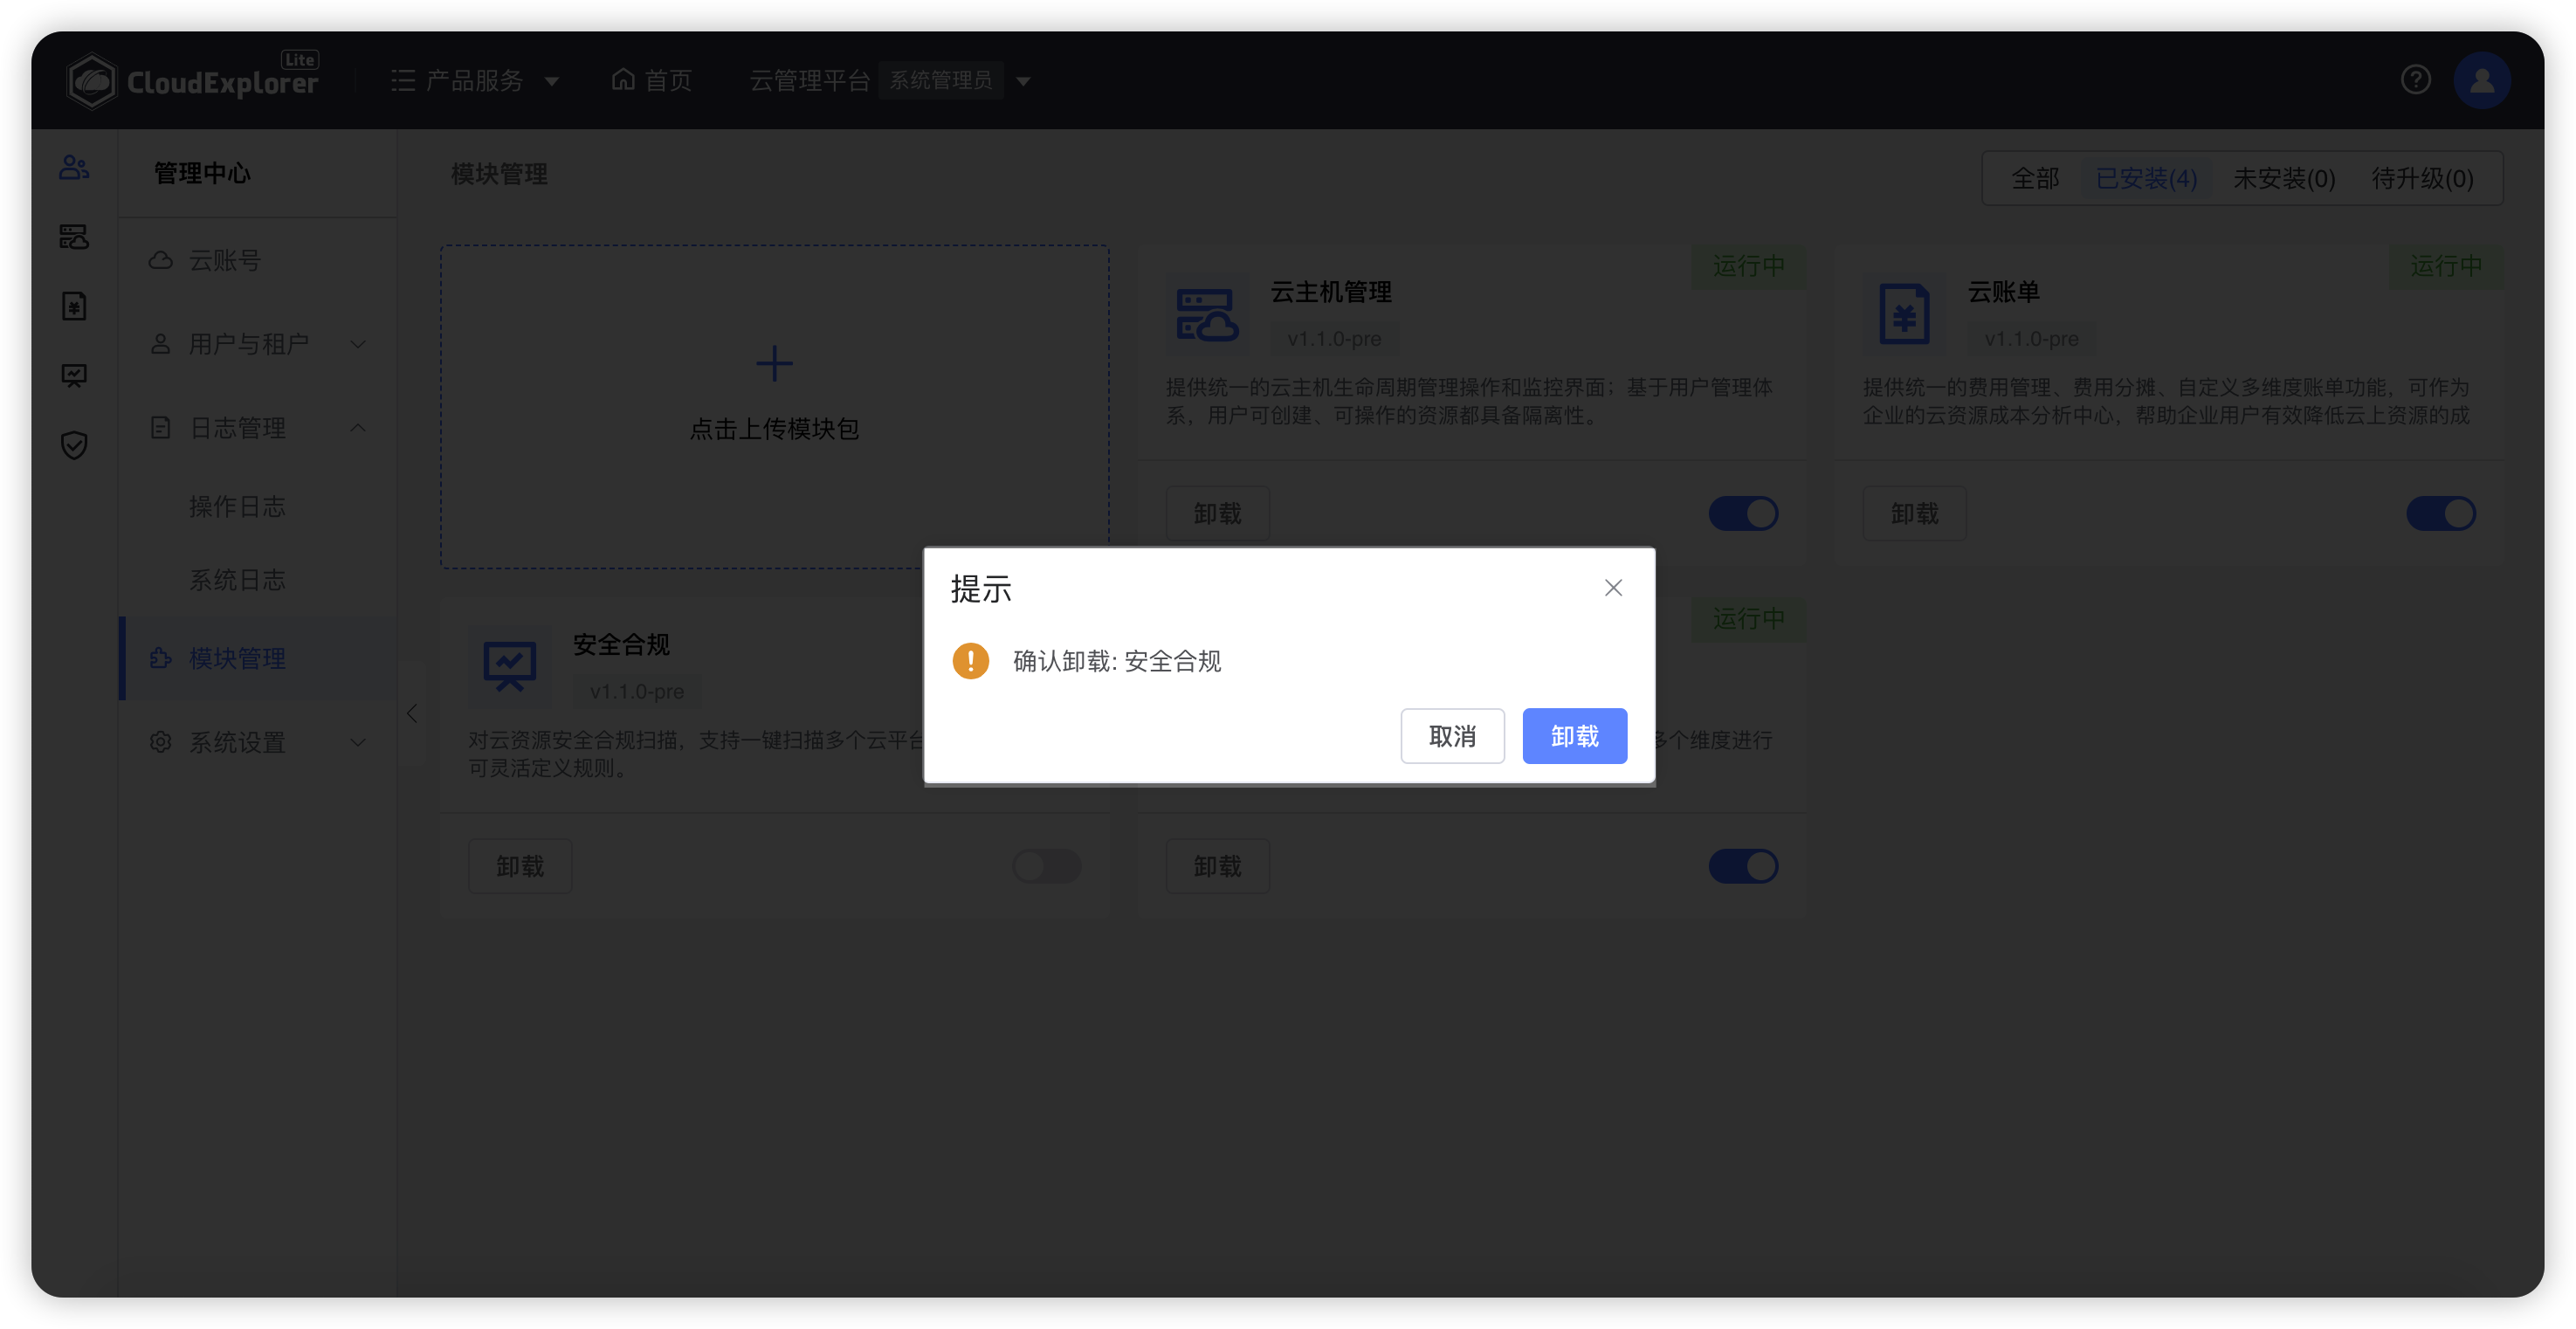Confirm with blue 卸载 dialog button

[x=1574, y=736]
